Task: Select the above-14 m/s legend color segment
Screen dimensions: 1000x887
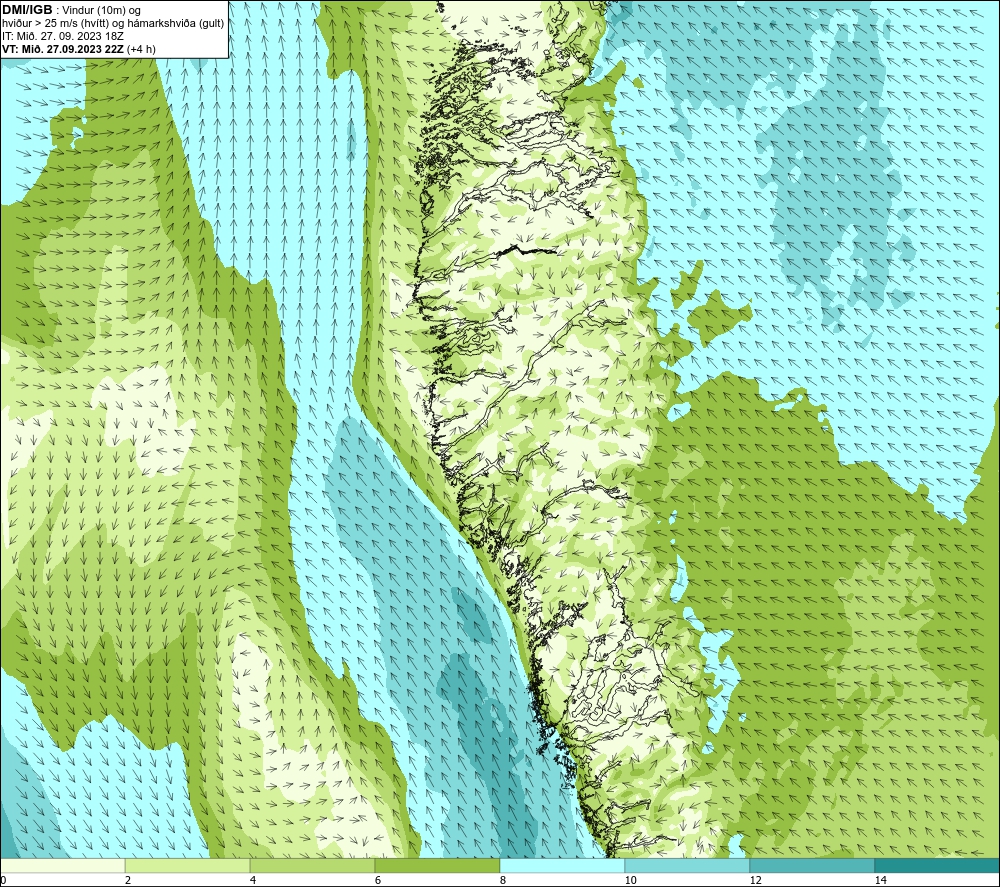Action: click(938, 866)
